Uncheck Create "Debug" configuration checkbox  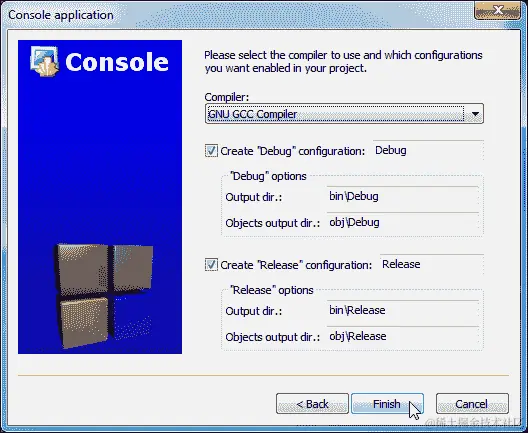pos(211,151)
